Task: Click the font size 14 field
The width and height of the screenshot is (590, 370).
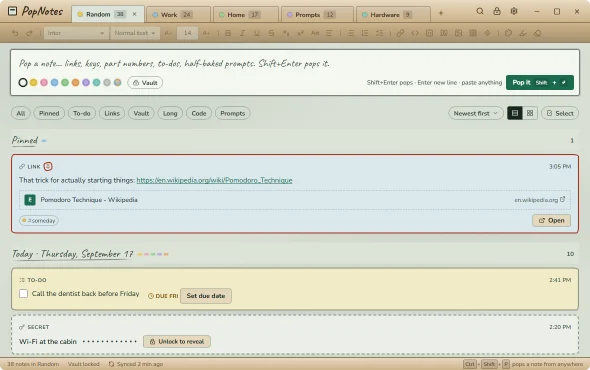Action: [187, 33]
